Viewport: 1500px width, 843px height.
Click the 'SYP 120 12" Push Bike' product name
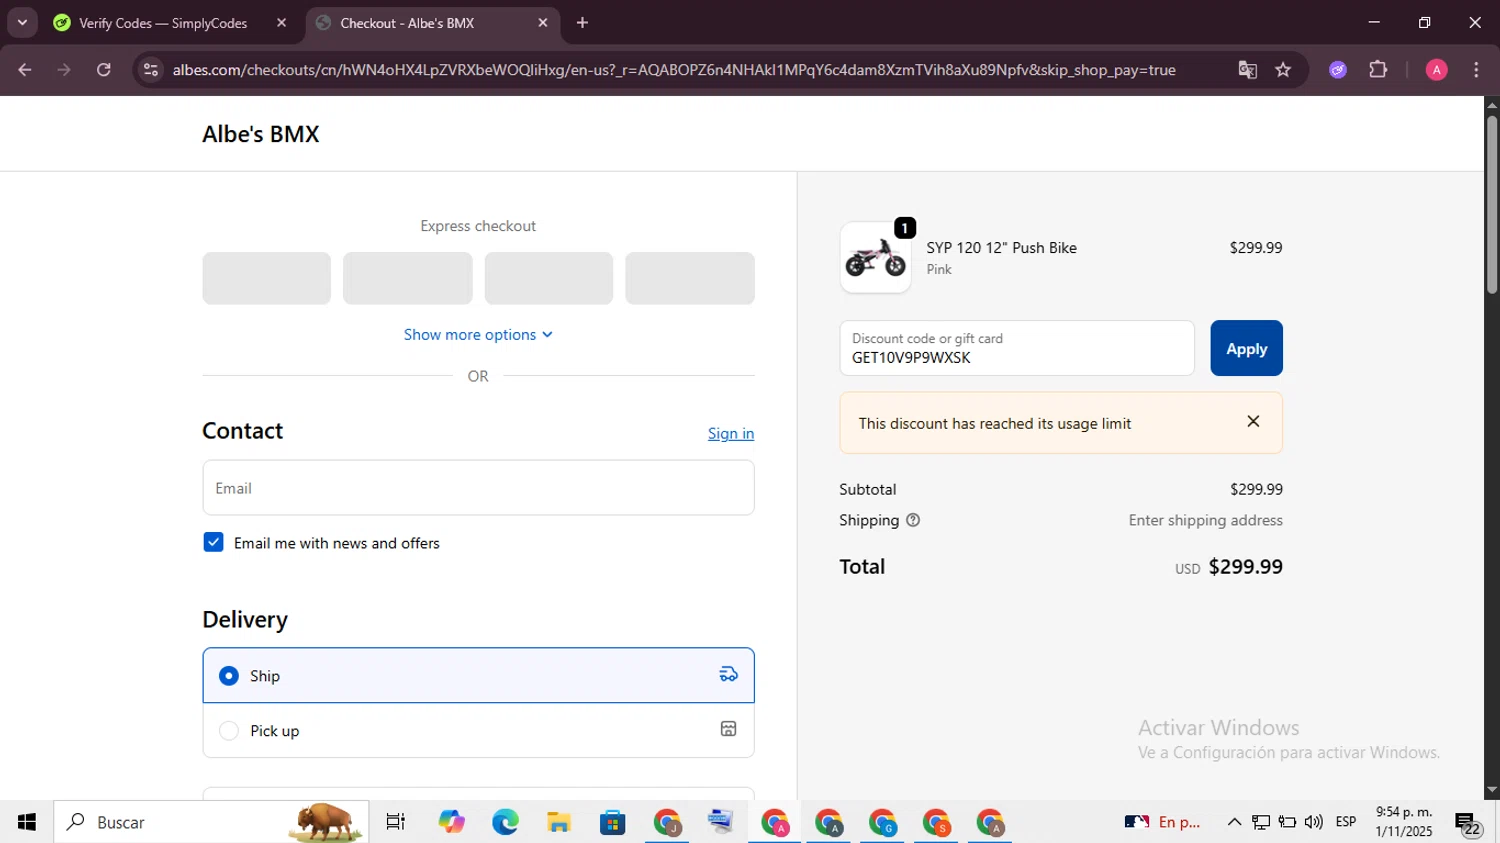(x=1001, y=247)
